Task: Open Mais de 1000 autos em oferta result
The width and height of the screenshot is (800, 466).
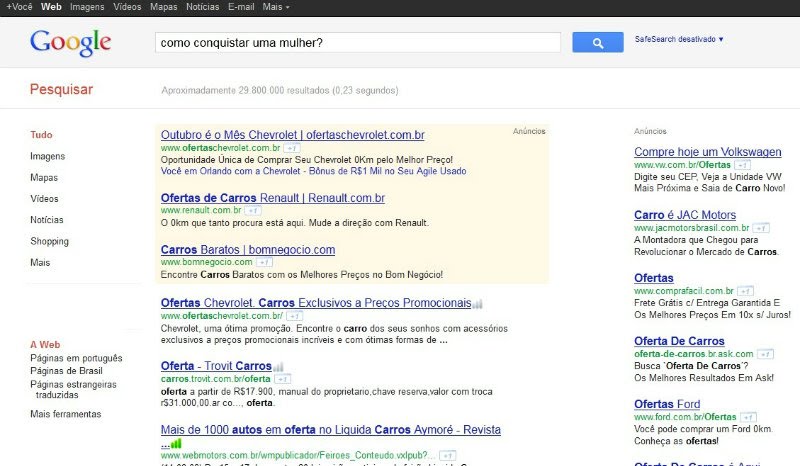Action: click(x=331, y=430)
